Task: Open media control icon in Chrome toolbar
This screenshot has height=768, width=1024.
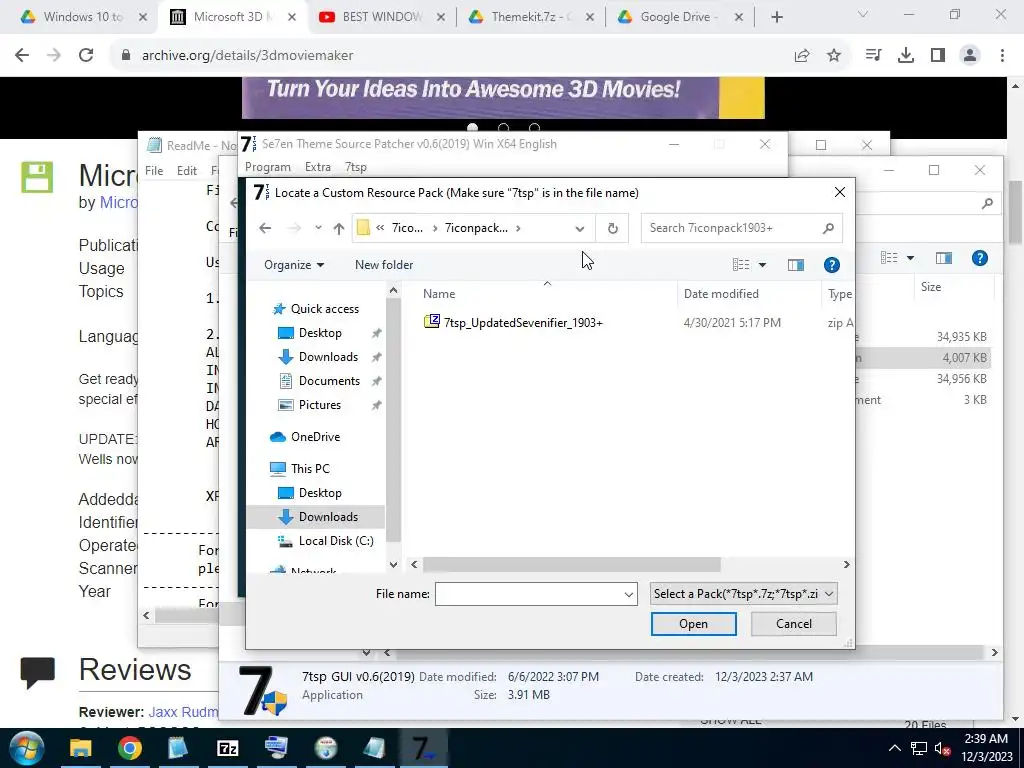Action: 873,56
